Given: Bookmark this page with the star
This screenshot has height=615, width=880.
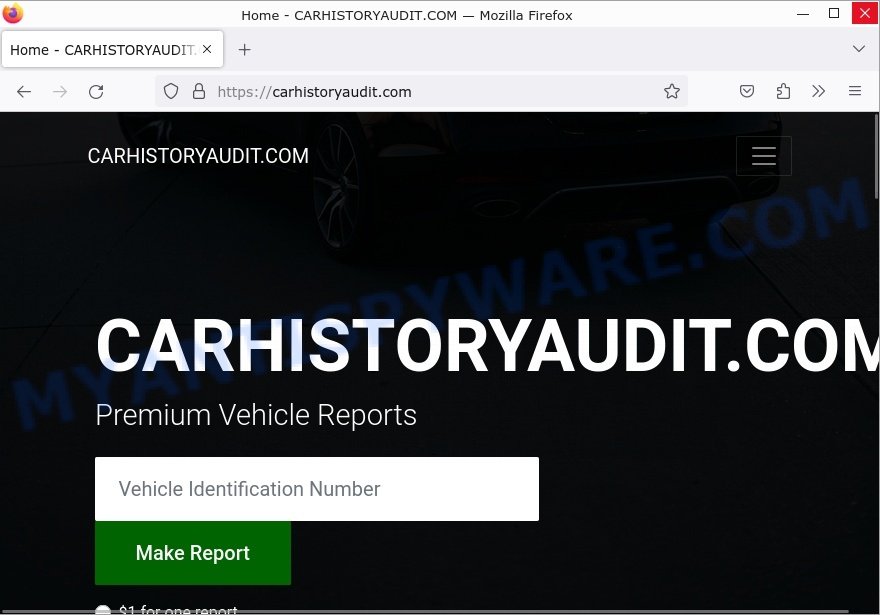Looking at the screenshot, I should [672, 91].
